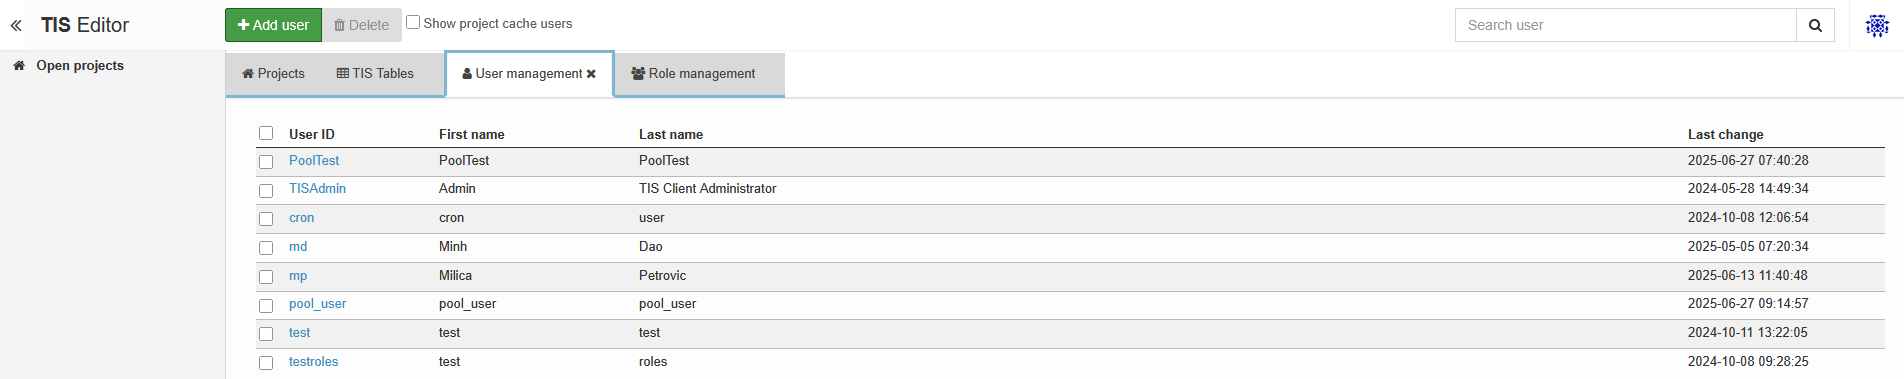
Task: Tick the checkbox next to pool_user
Action: coord(266,305)
